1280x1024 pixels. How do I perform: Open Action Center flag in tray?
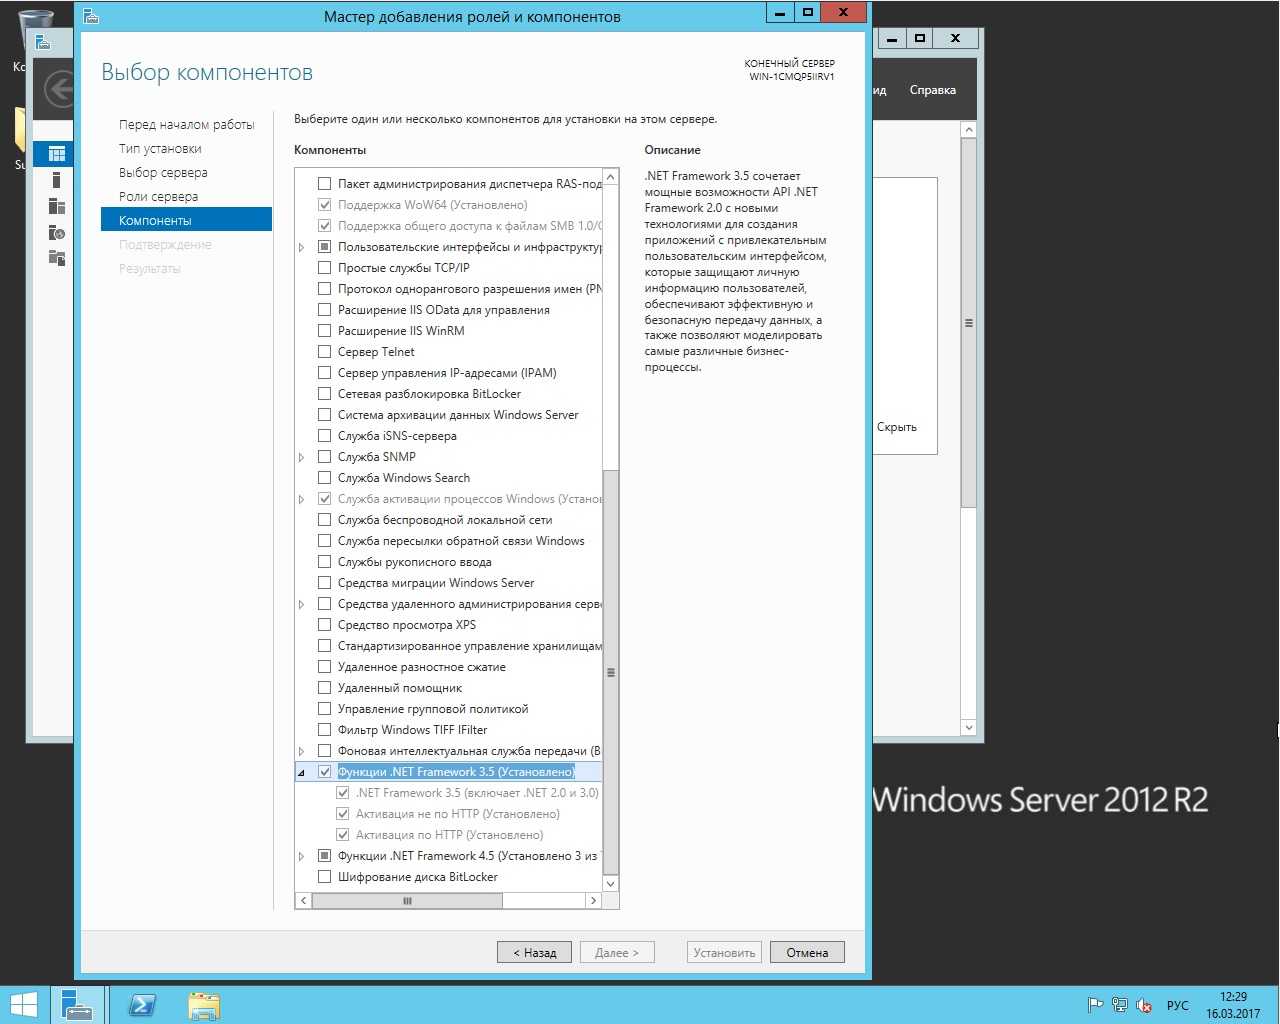point(1096,1005)
